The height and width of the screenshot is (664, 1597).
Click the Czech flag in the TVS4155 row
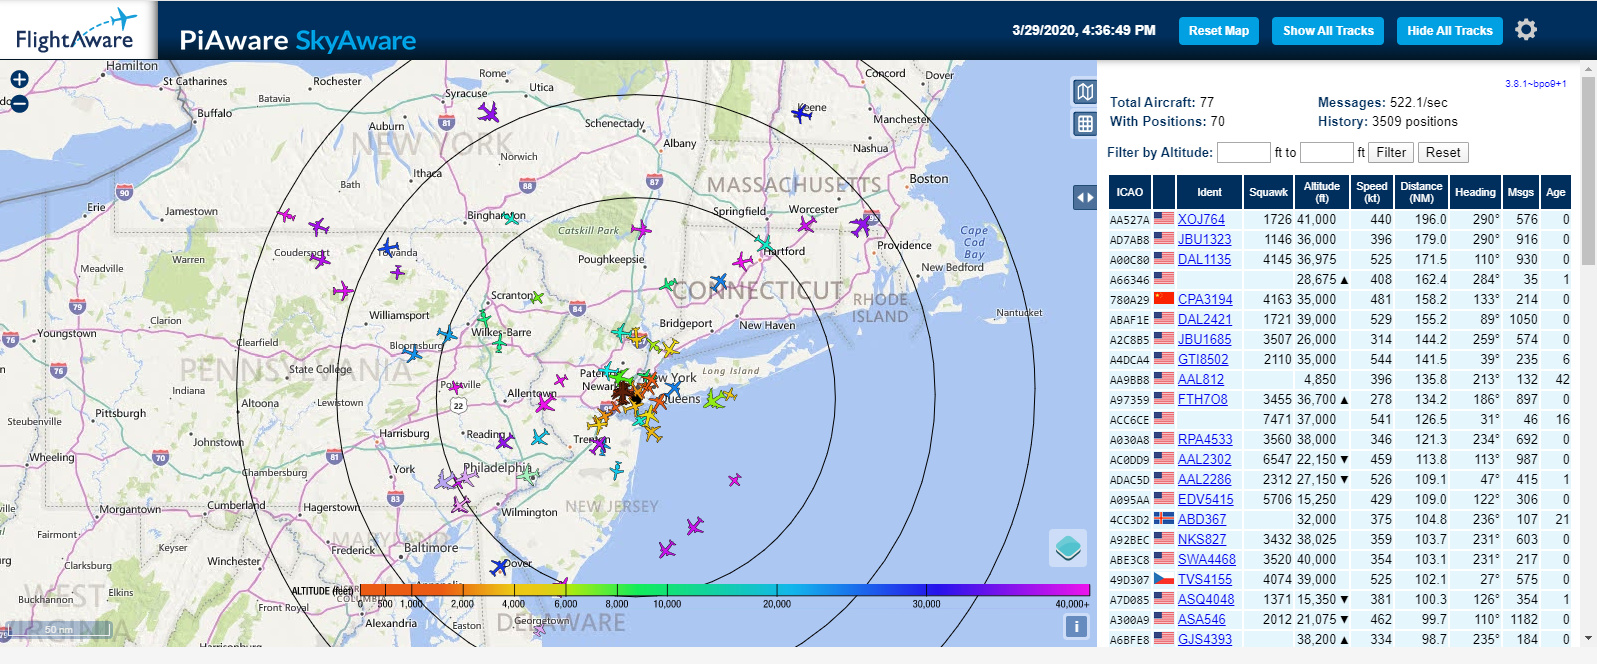pyautogui.click(x=1164, y=578)
